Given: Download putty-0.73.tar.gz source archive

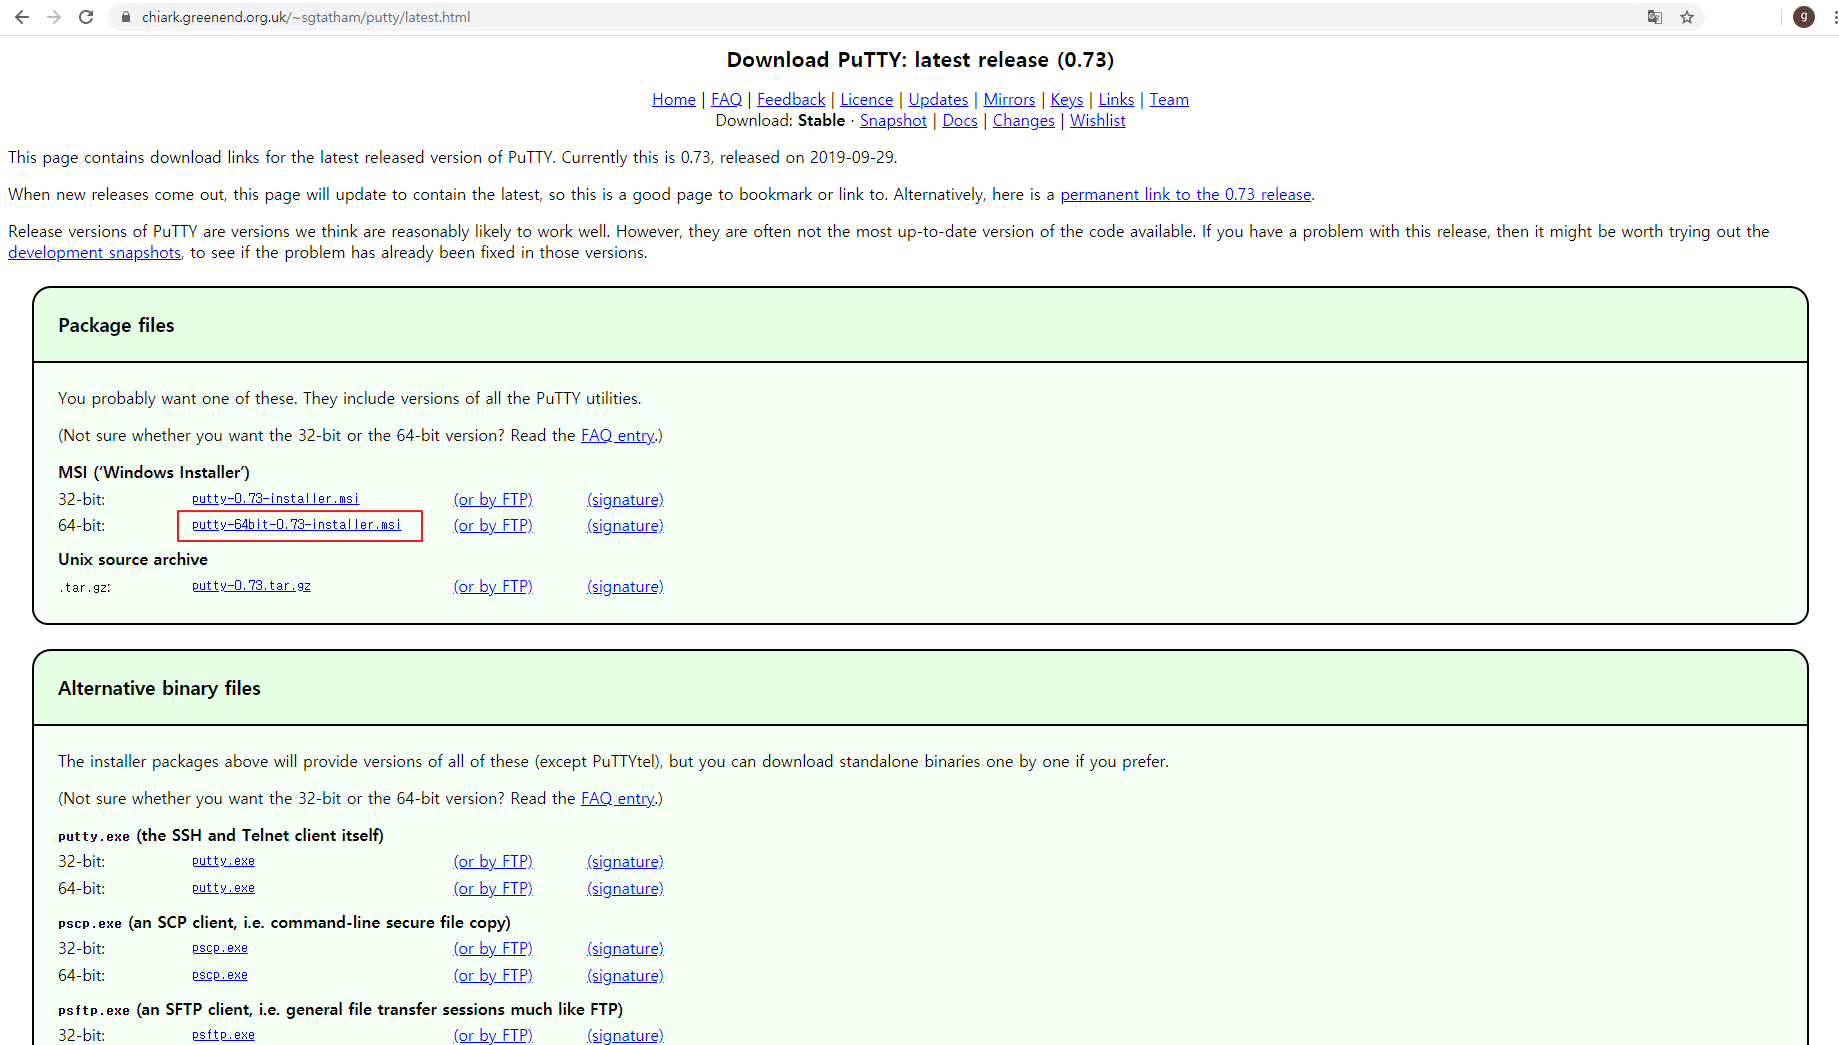Looking at the screenshot, I should pyautogui.click(x=251, y=585).
